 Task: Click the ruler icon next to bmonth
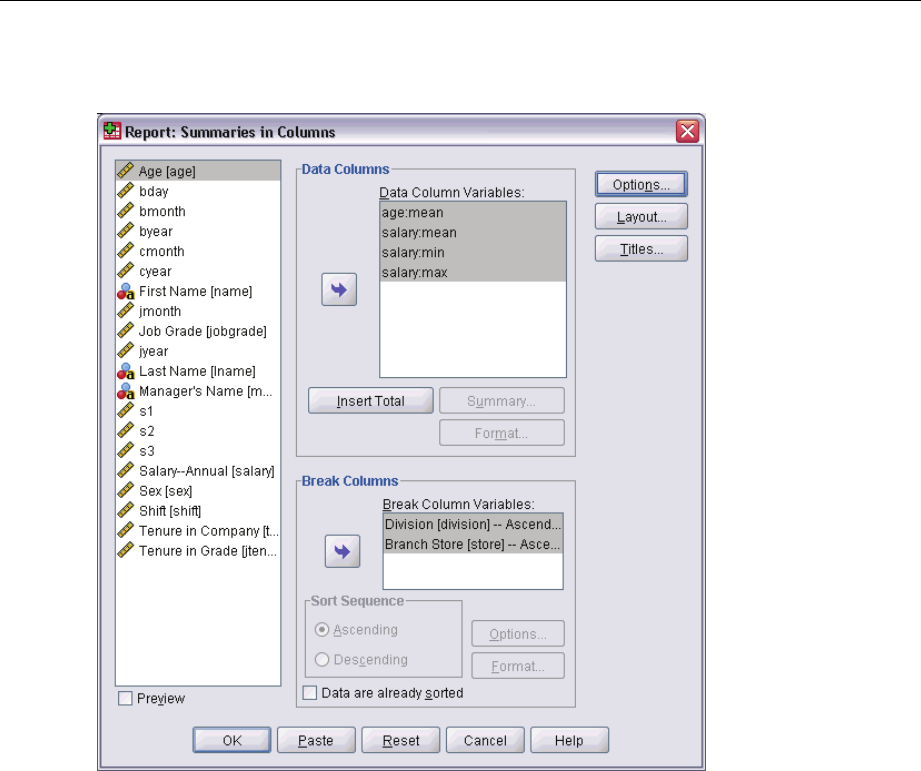[x=126, y=210]
